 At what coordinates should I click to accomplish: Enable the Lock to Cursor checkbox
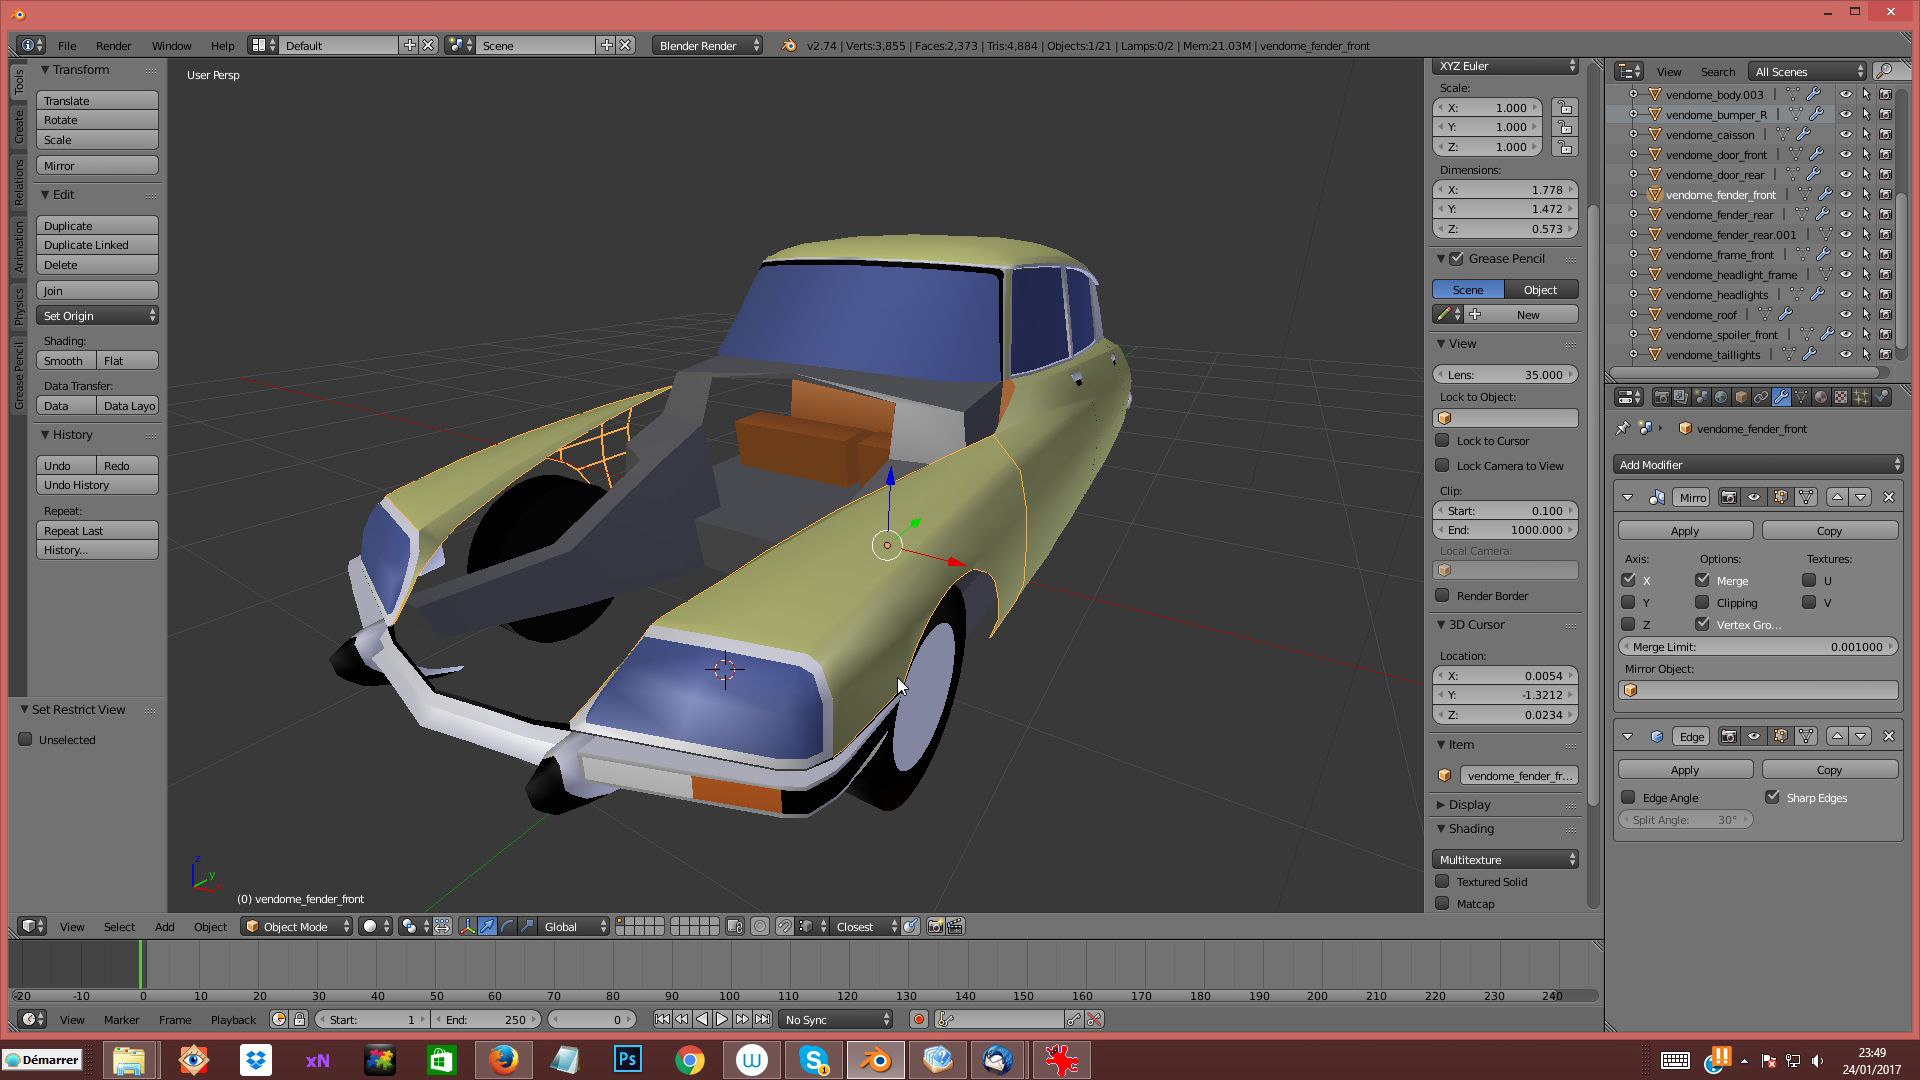[1442, 440]
